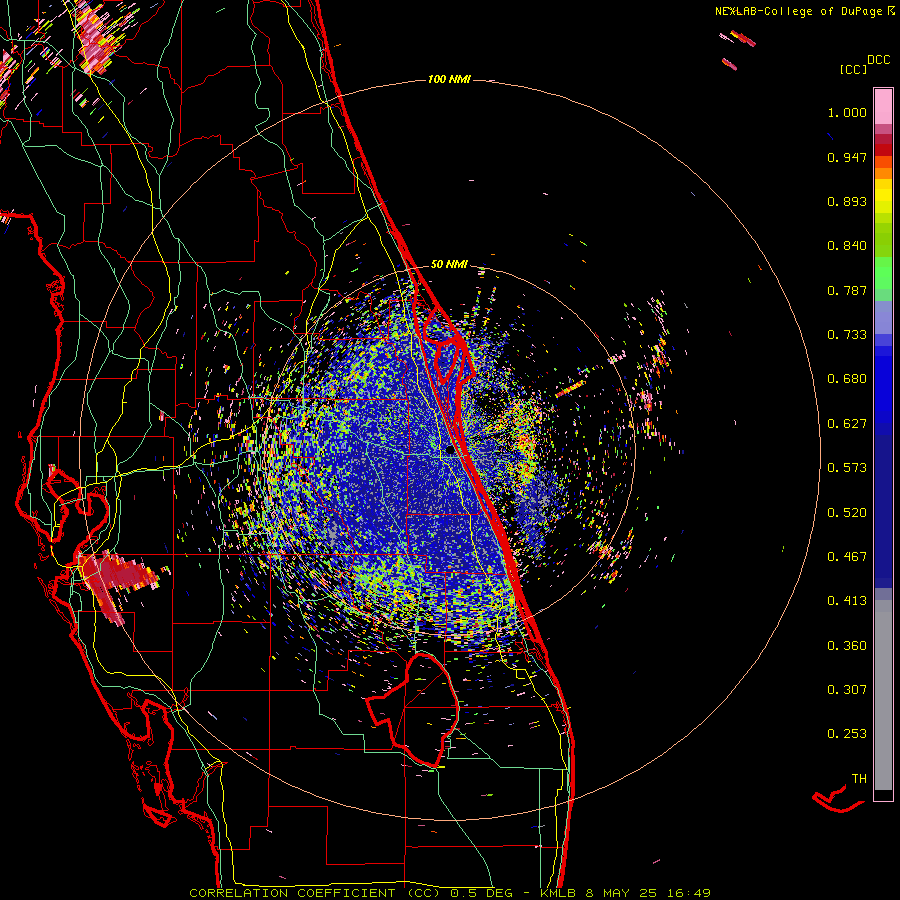900x900 pixels.
Task: Click the pink top segment of the colorbar
Action: coord(883,106)
